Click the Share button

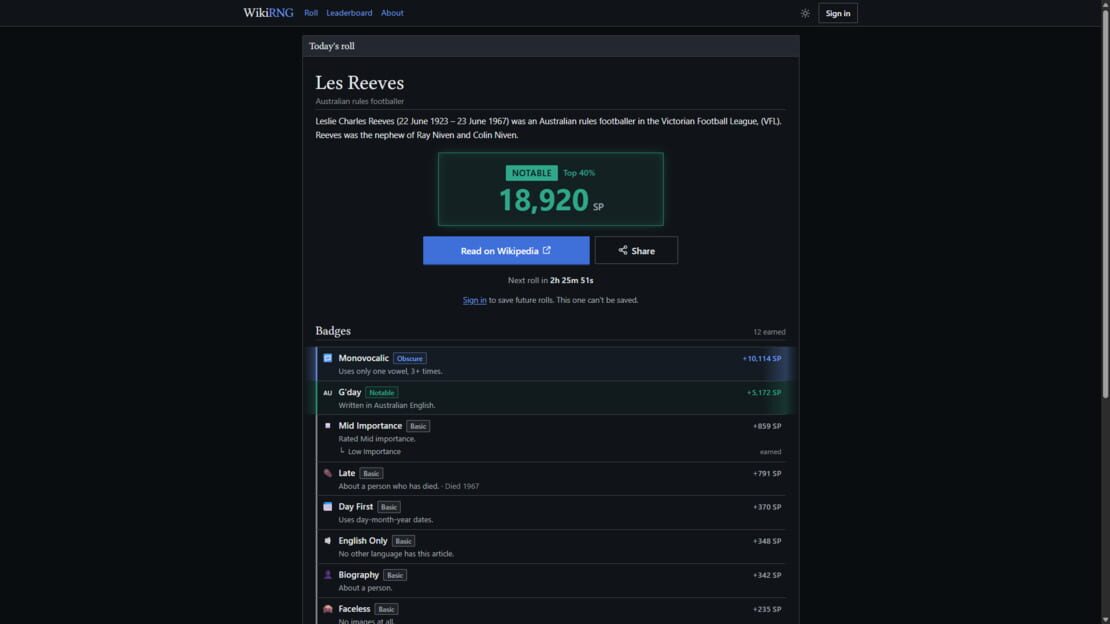[636, 251]
